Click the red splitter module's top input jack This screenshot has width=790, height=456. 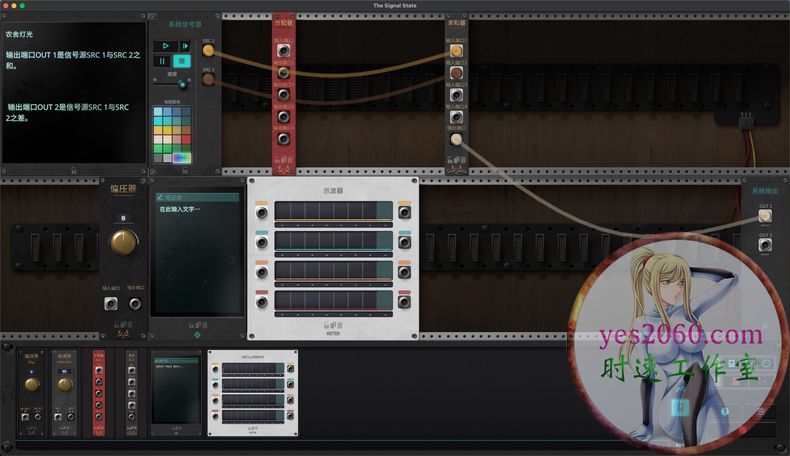coord(285,51)
